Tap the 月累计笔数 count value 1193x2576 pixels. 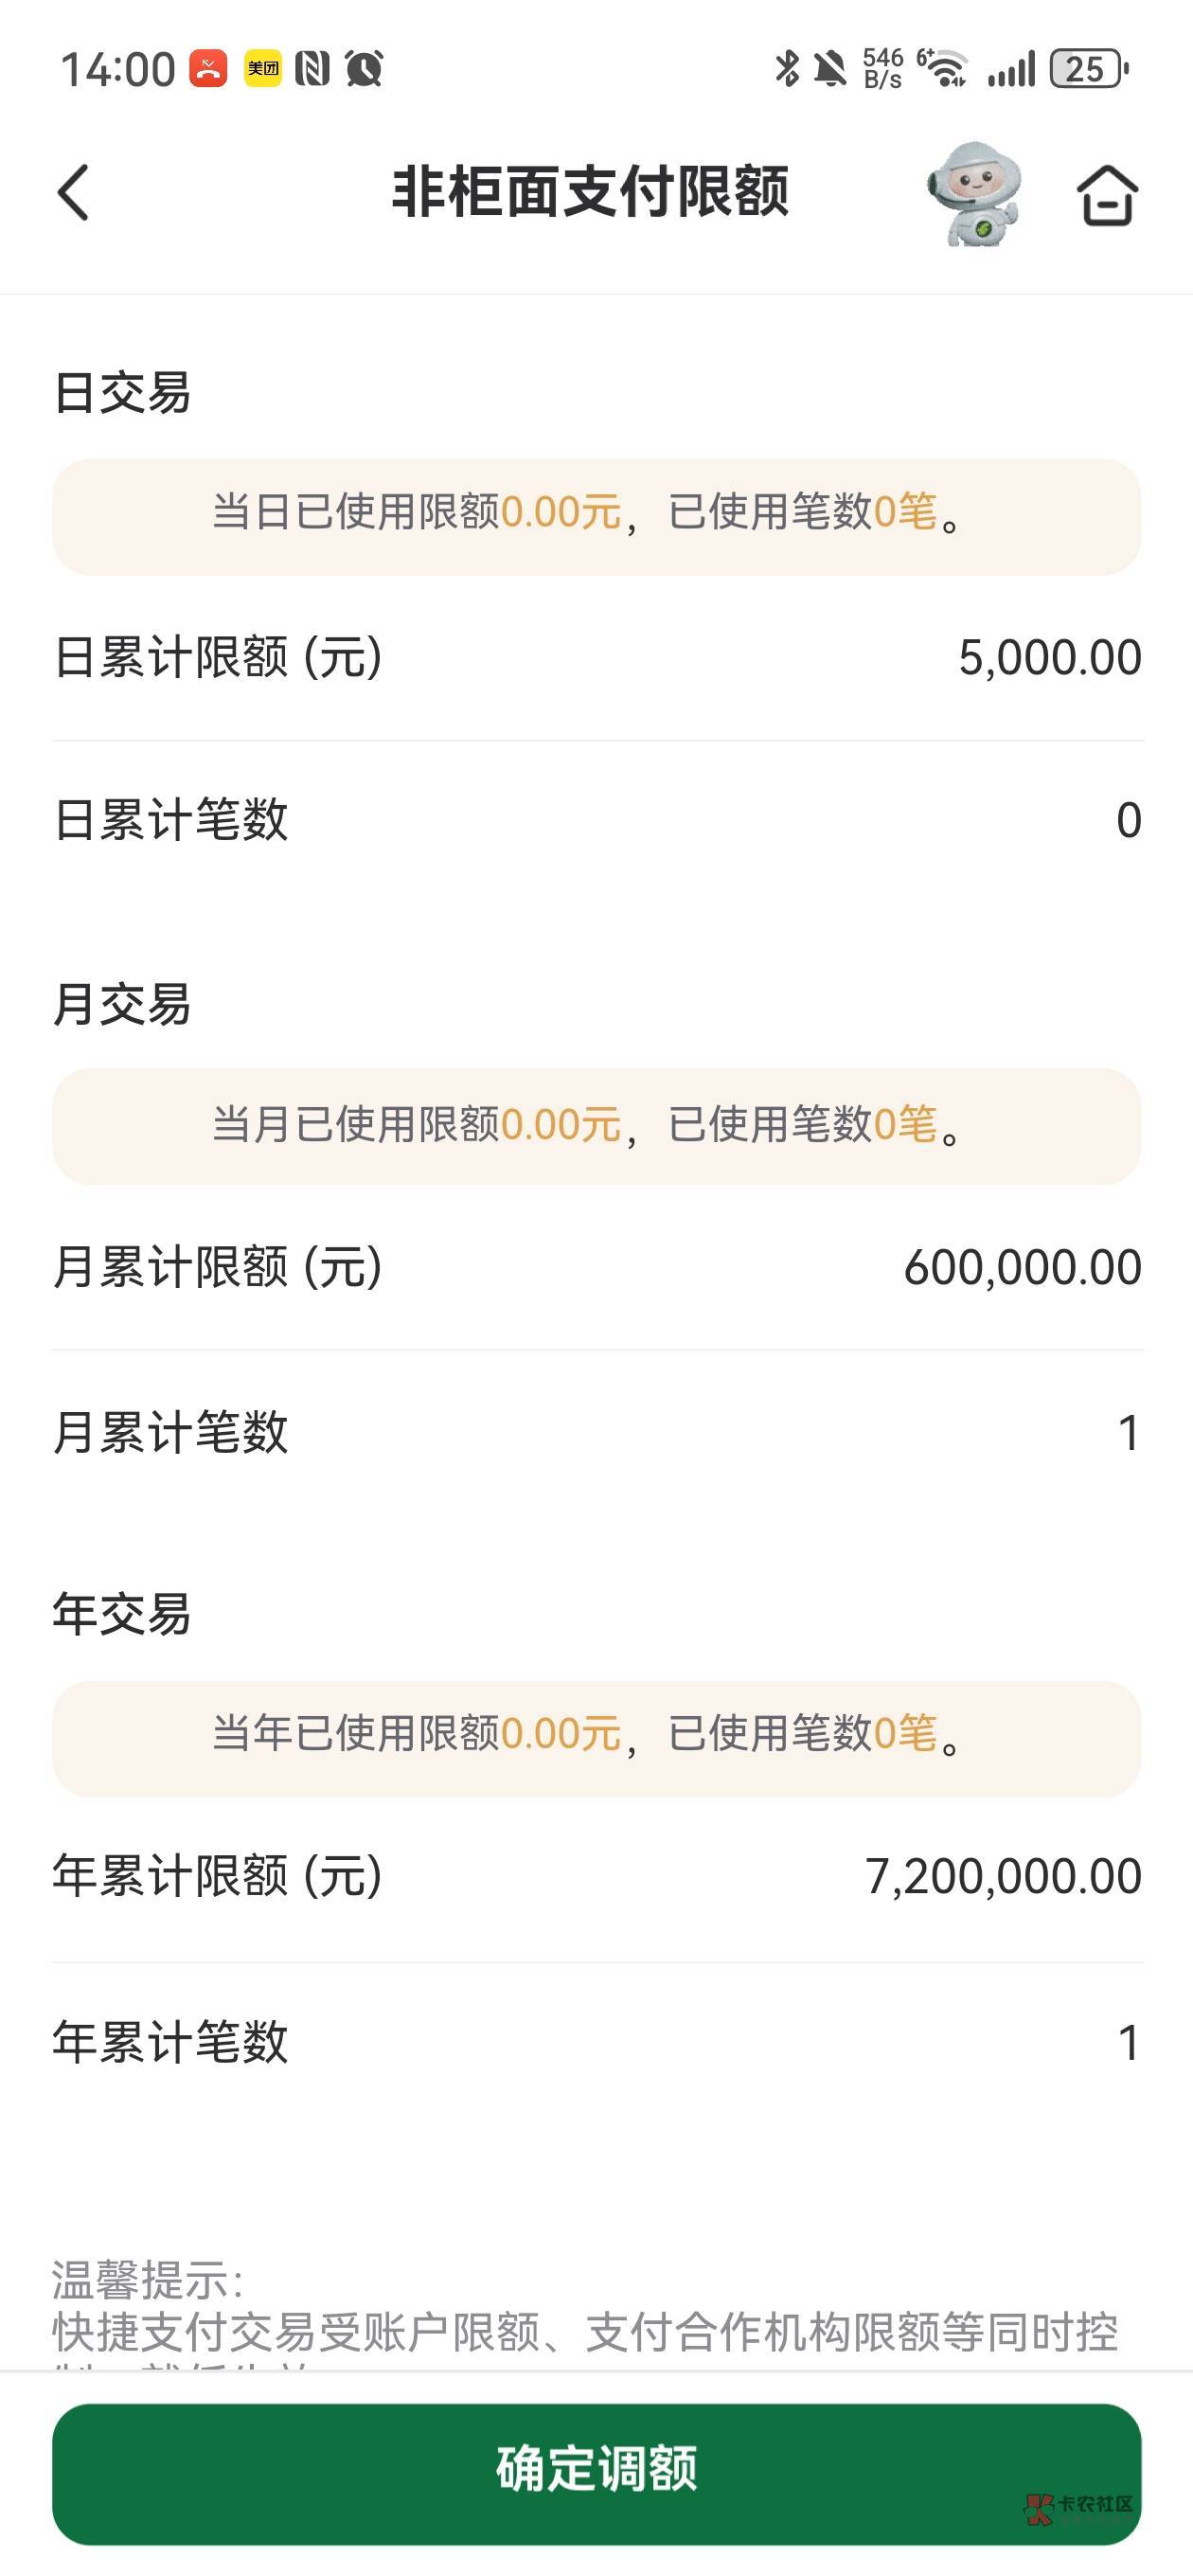tap(1128, 1433)
